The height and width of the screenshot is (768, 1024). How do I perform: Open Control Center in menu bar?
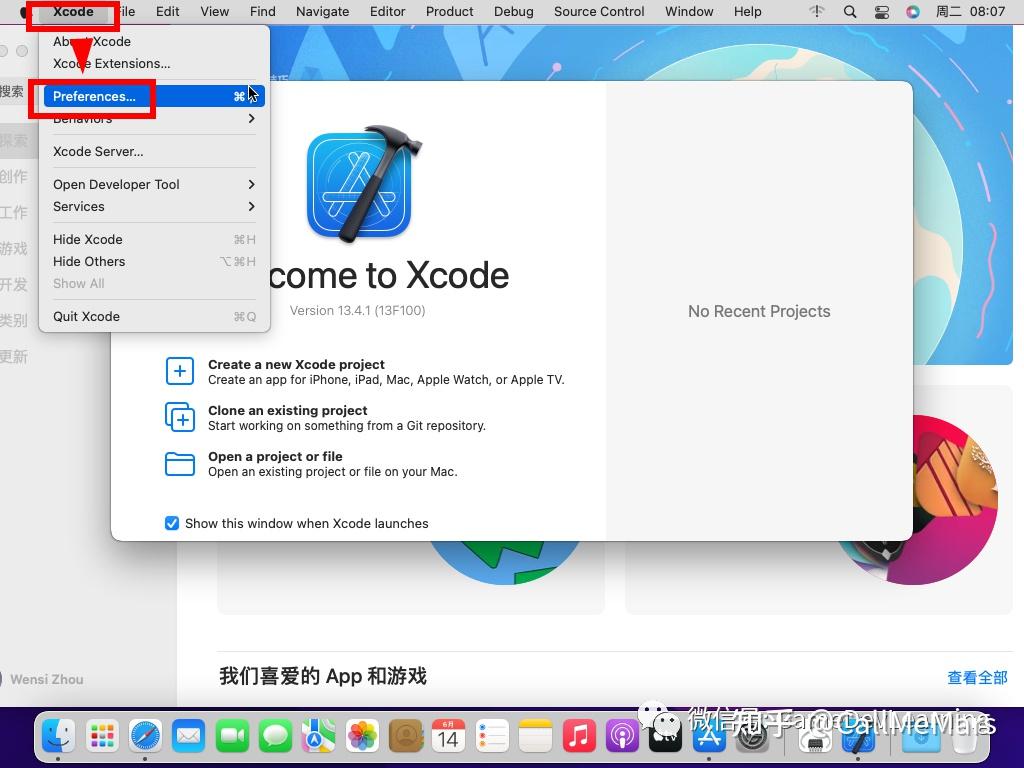point(882,12)
